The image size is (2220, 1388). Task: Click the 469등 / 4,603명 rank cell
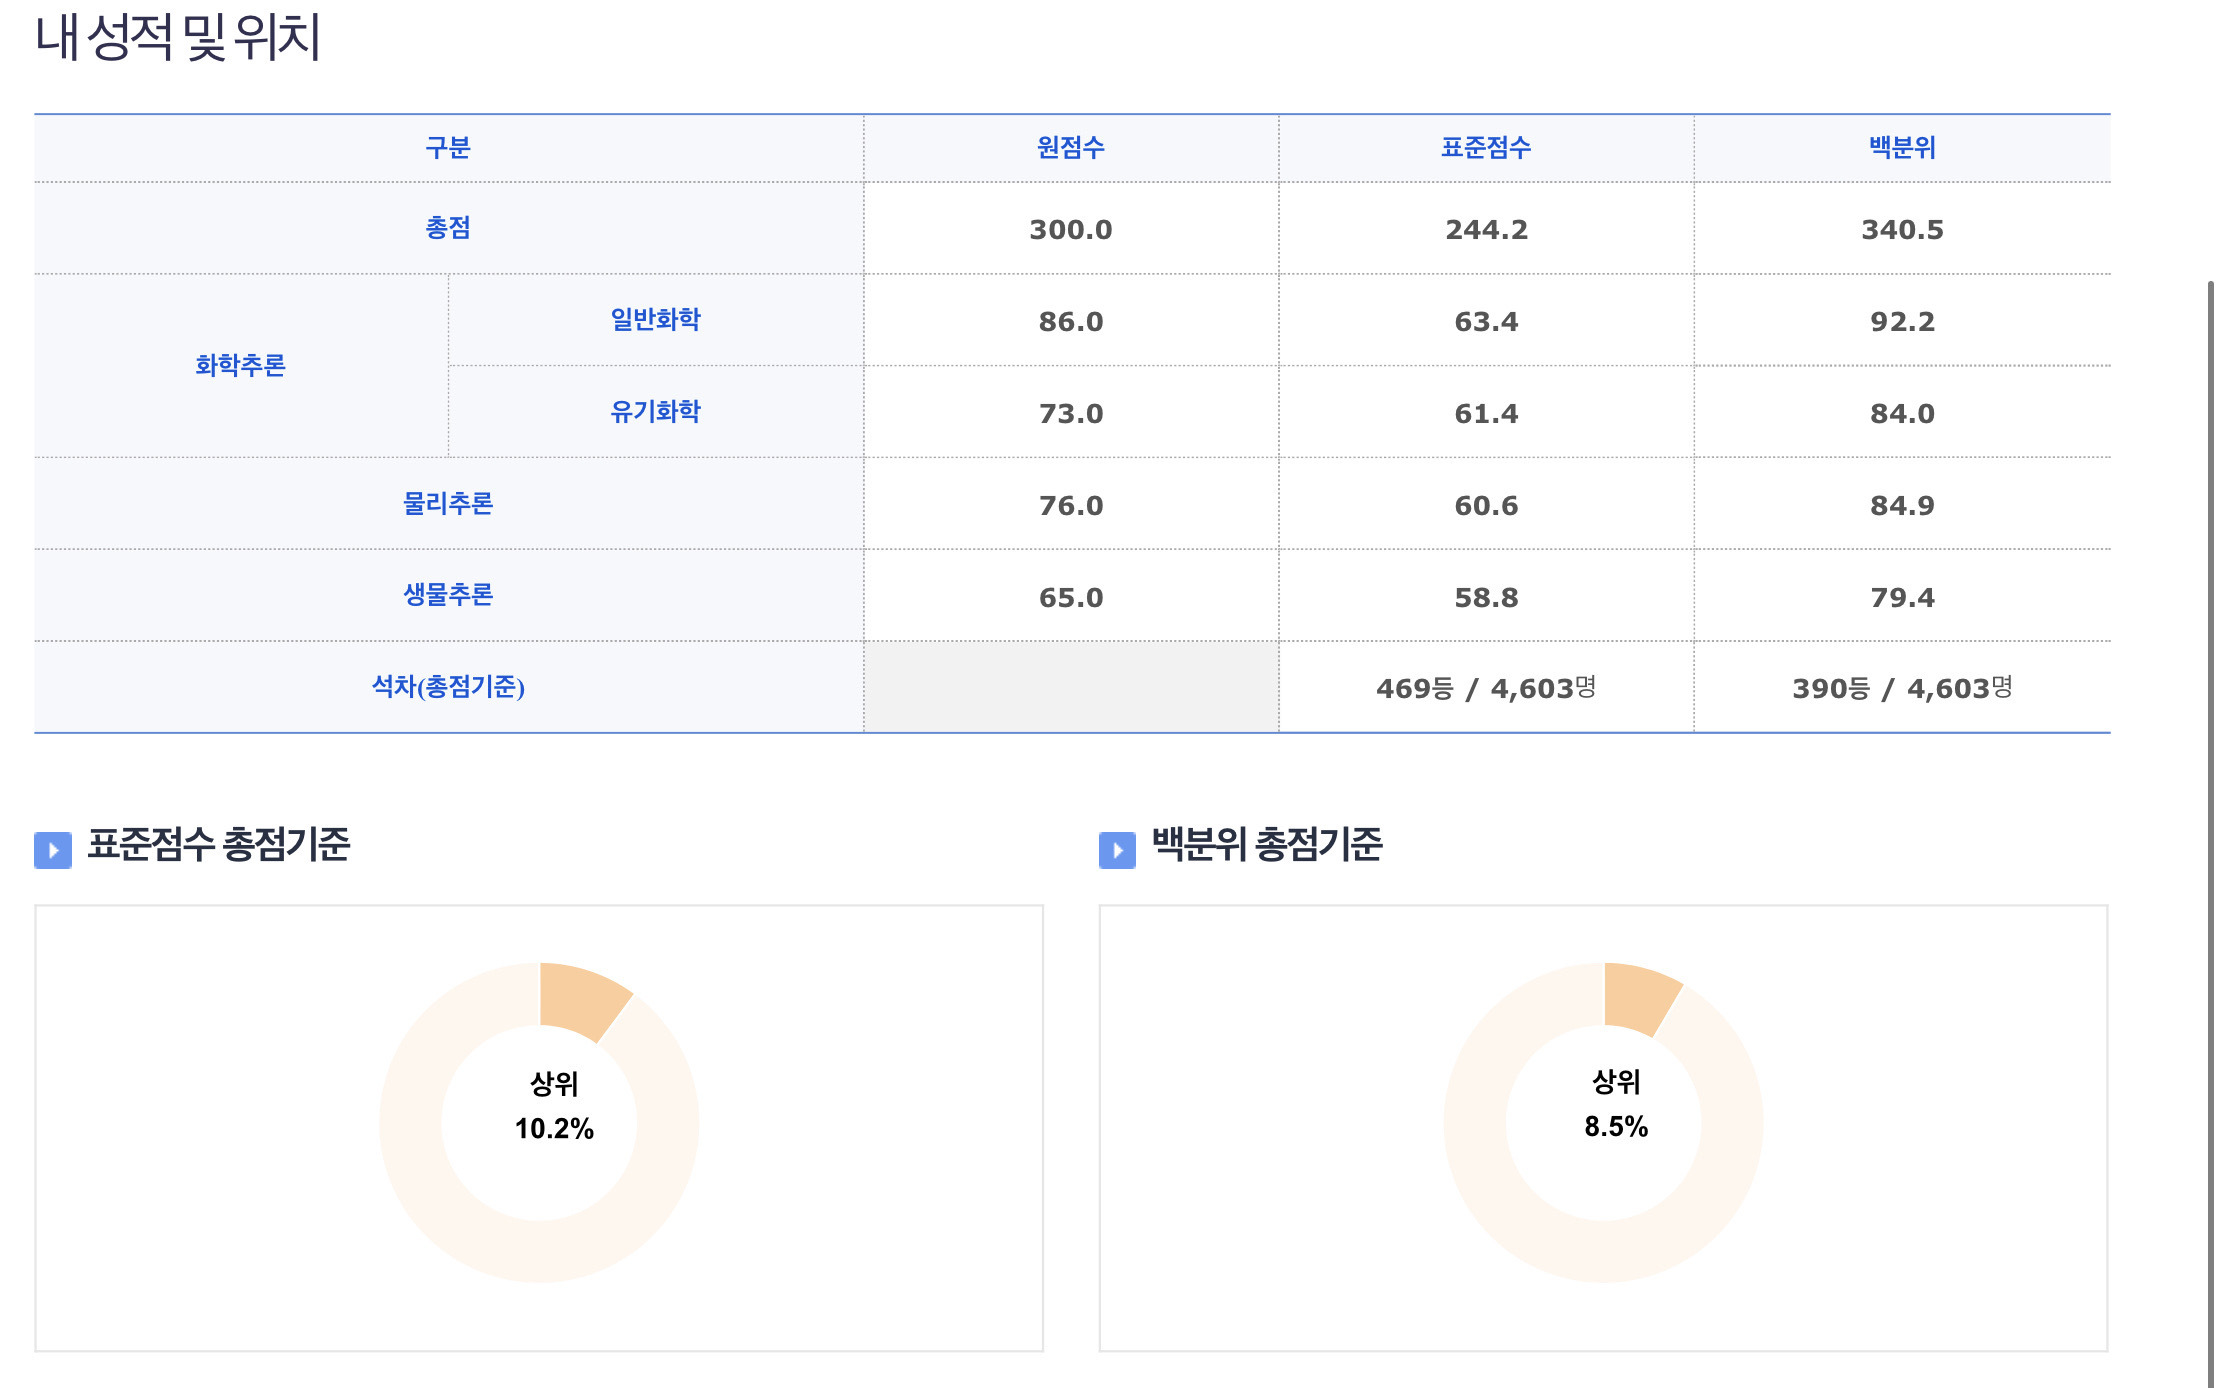pos(1486,688)
